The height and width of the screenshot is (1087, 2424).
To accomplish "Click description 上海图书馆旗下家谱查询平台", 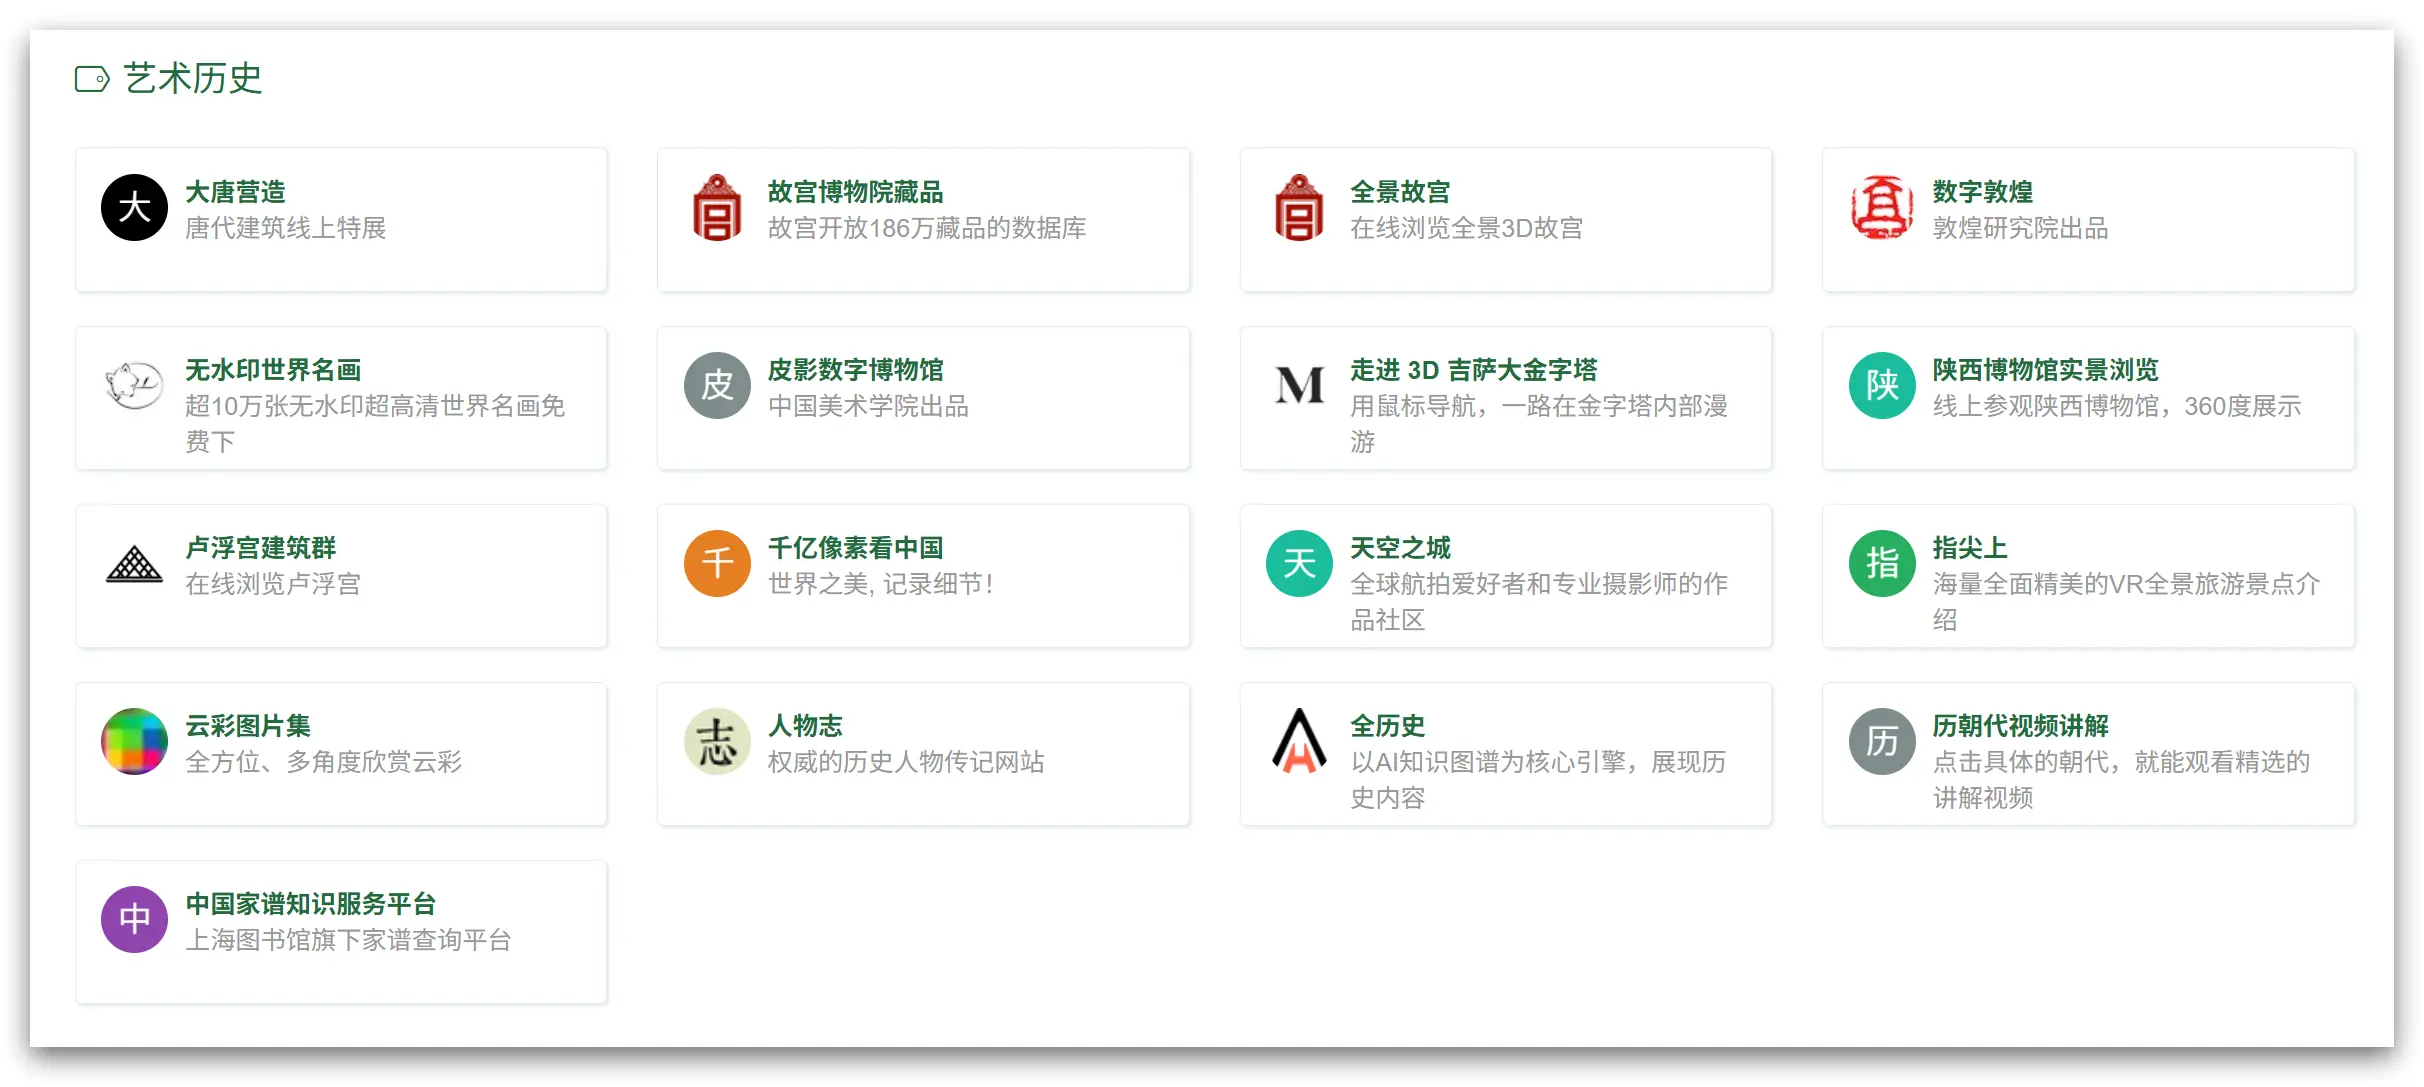I will tap(349, 940).
